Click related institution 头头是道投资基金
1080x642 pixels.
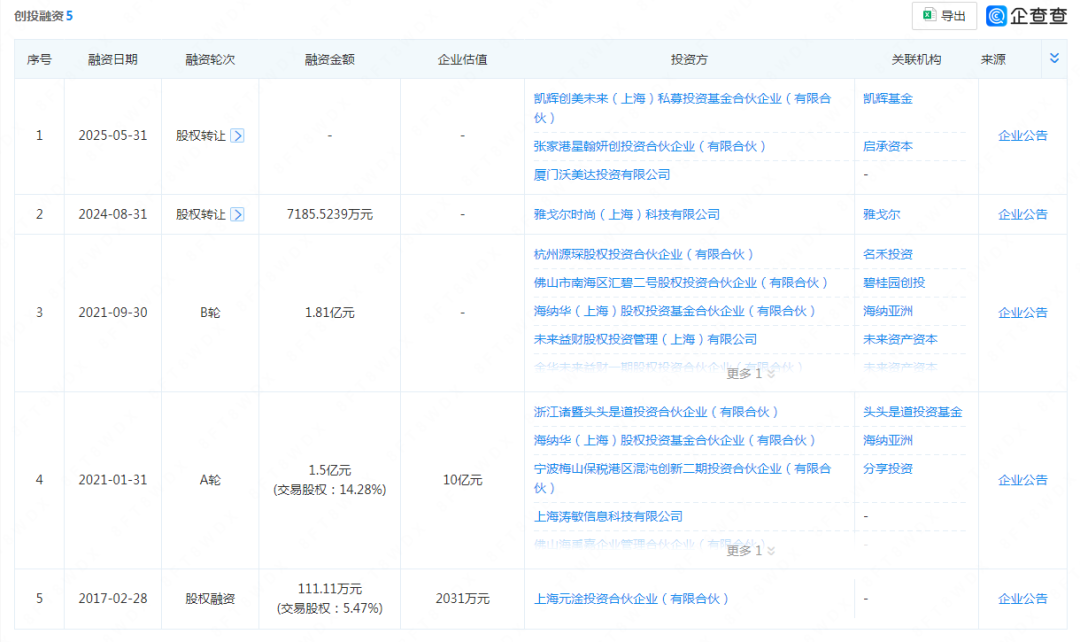pyautogui.click(x=912, y=412)
